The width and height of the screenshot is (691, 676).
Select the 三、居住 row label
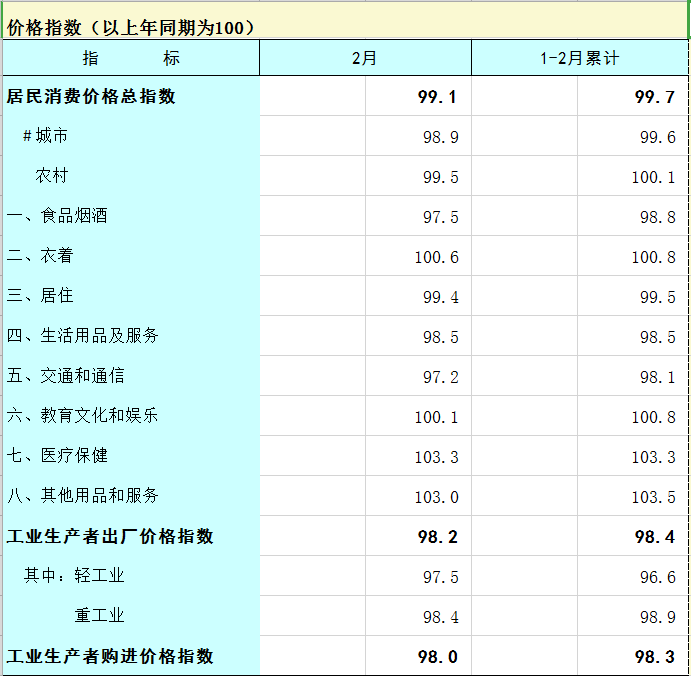coord(40,296)
